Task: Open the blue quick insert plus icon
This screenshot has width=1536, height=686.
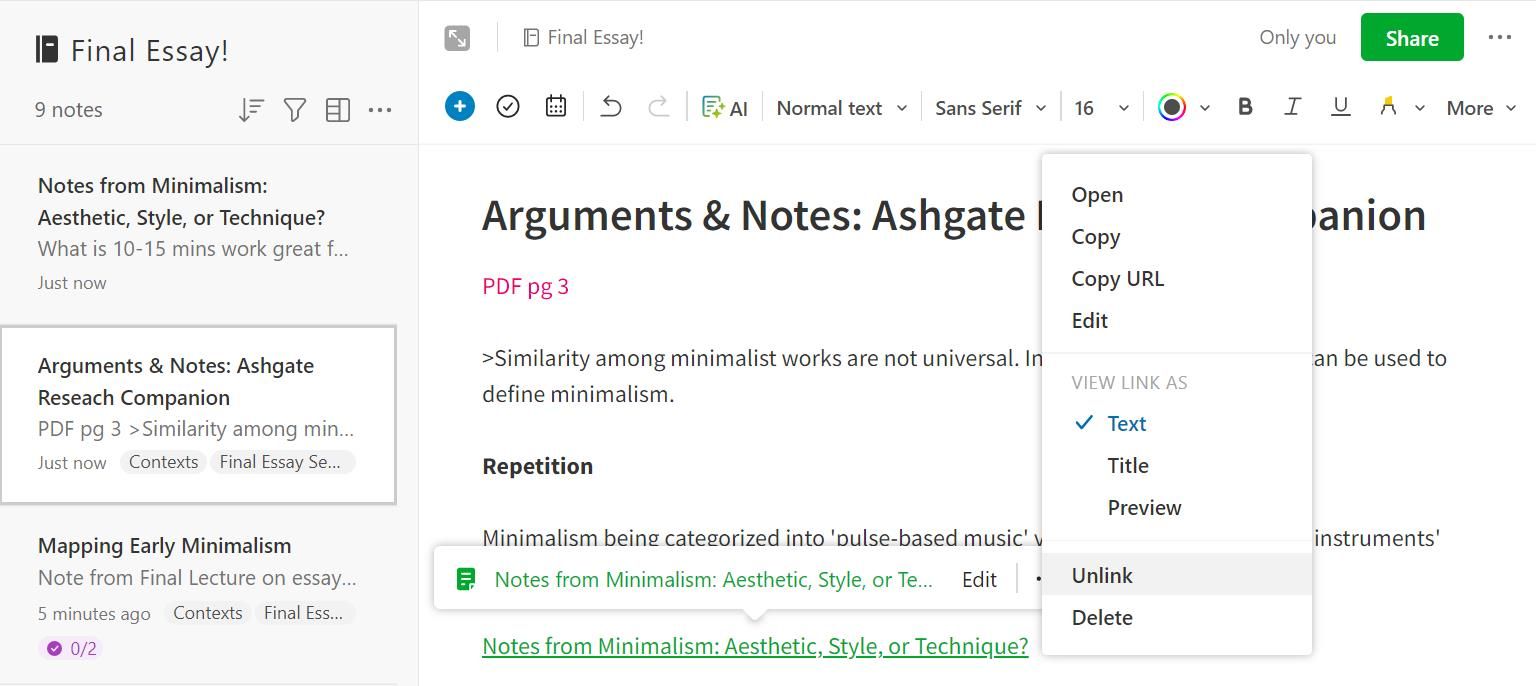Action: [x=459, y=106]
